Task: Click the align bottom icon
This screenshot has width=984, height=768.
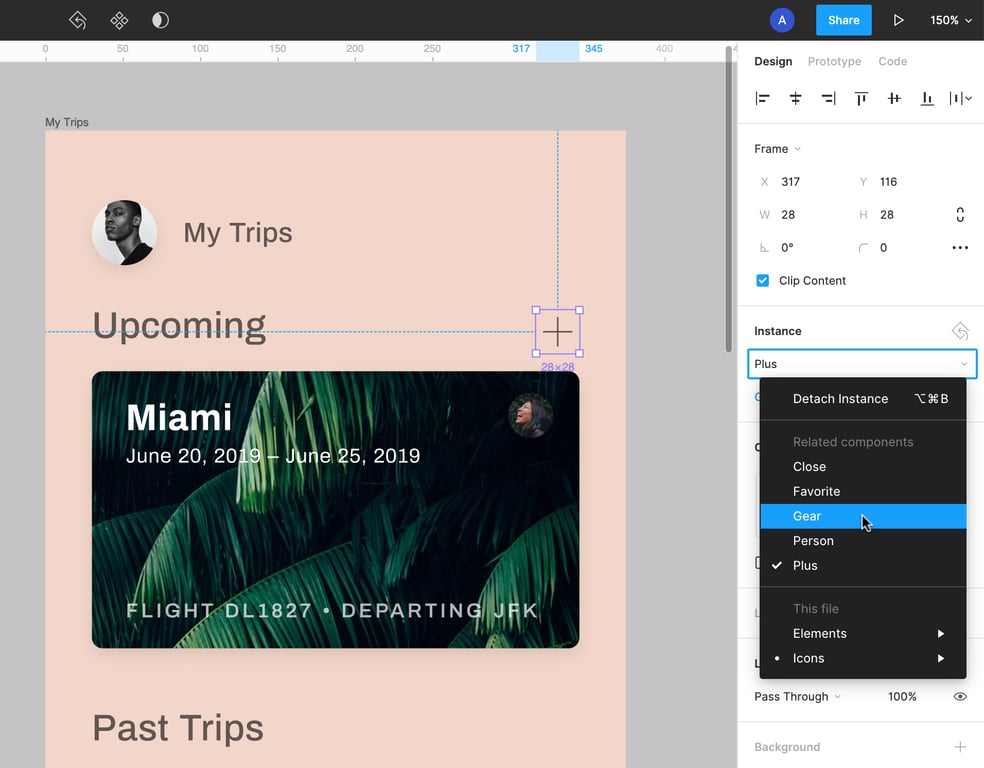Action: tap(927, 98)
